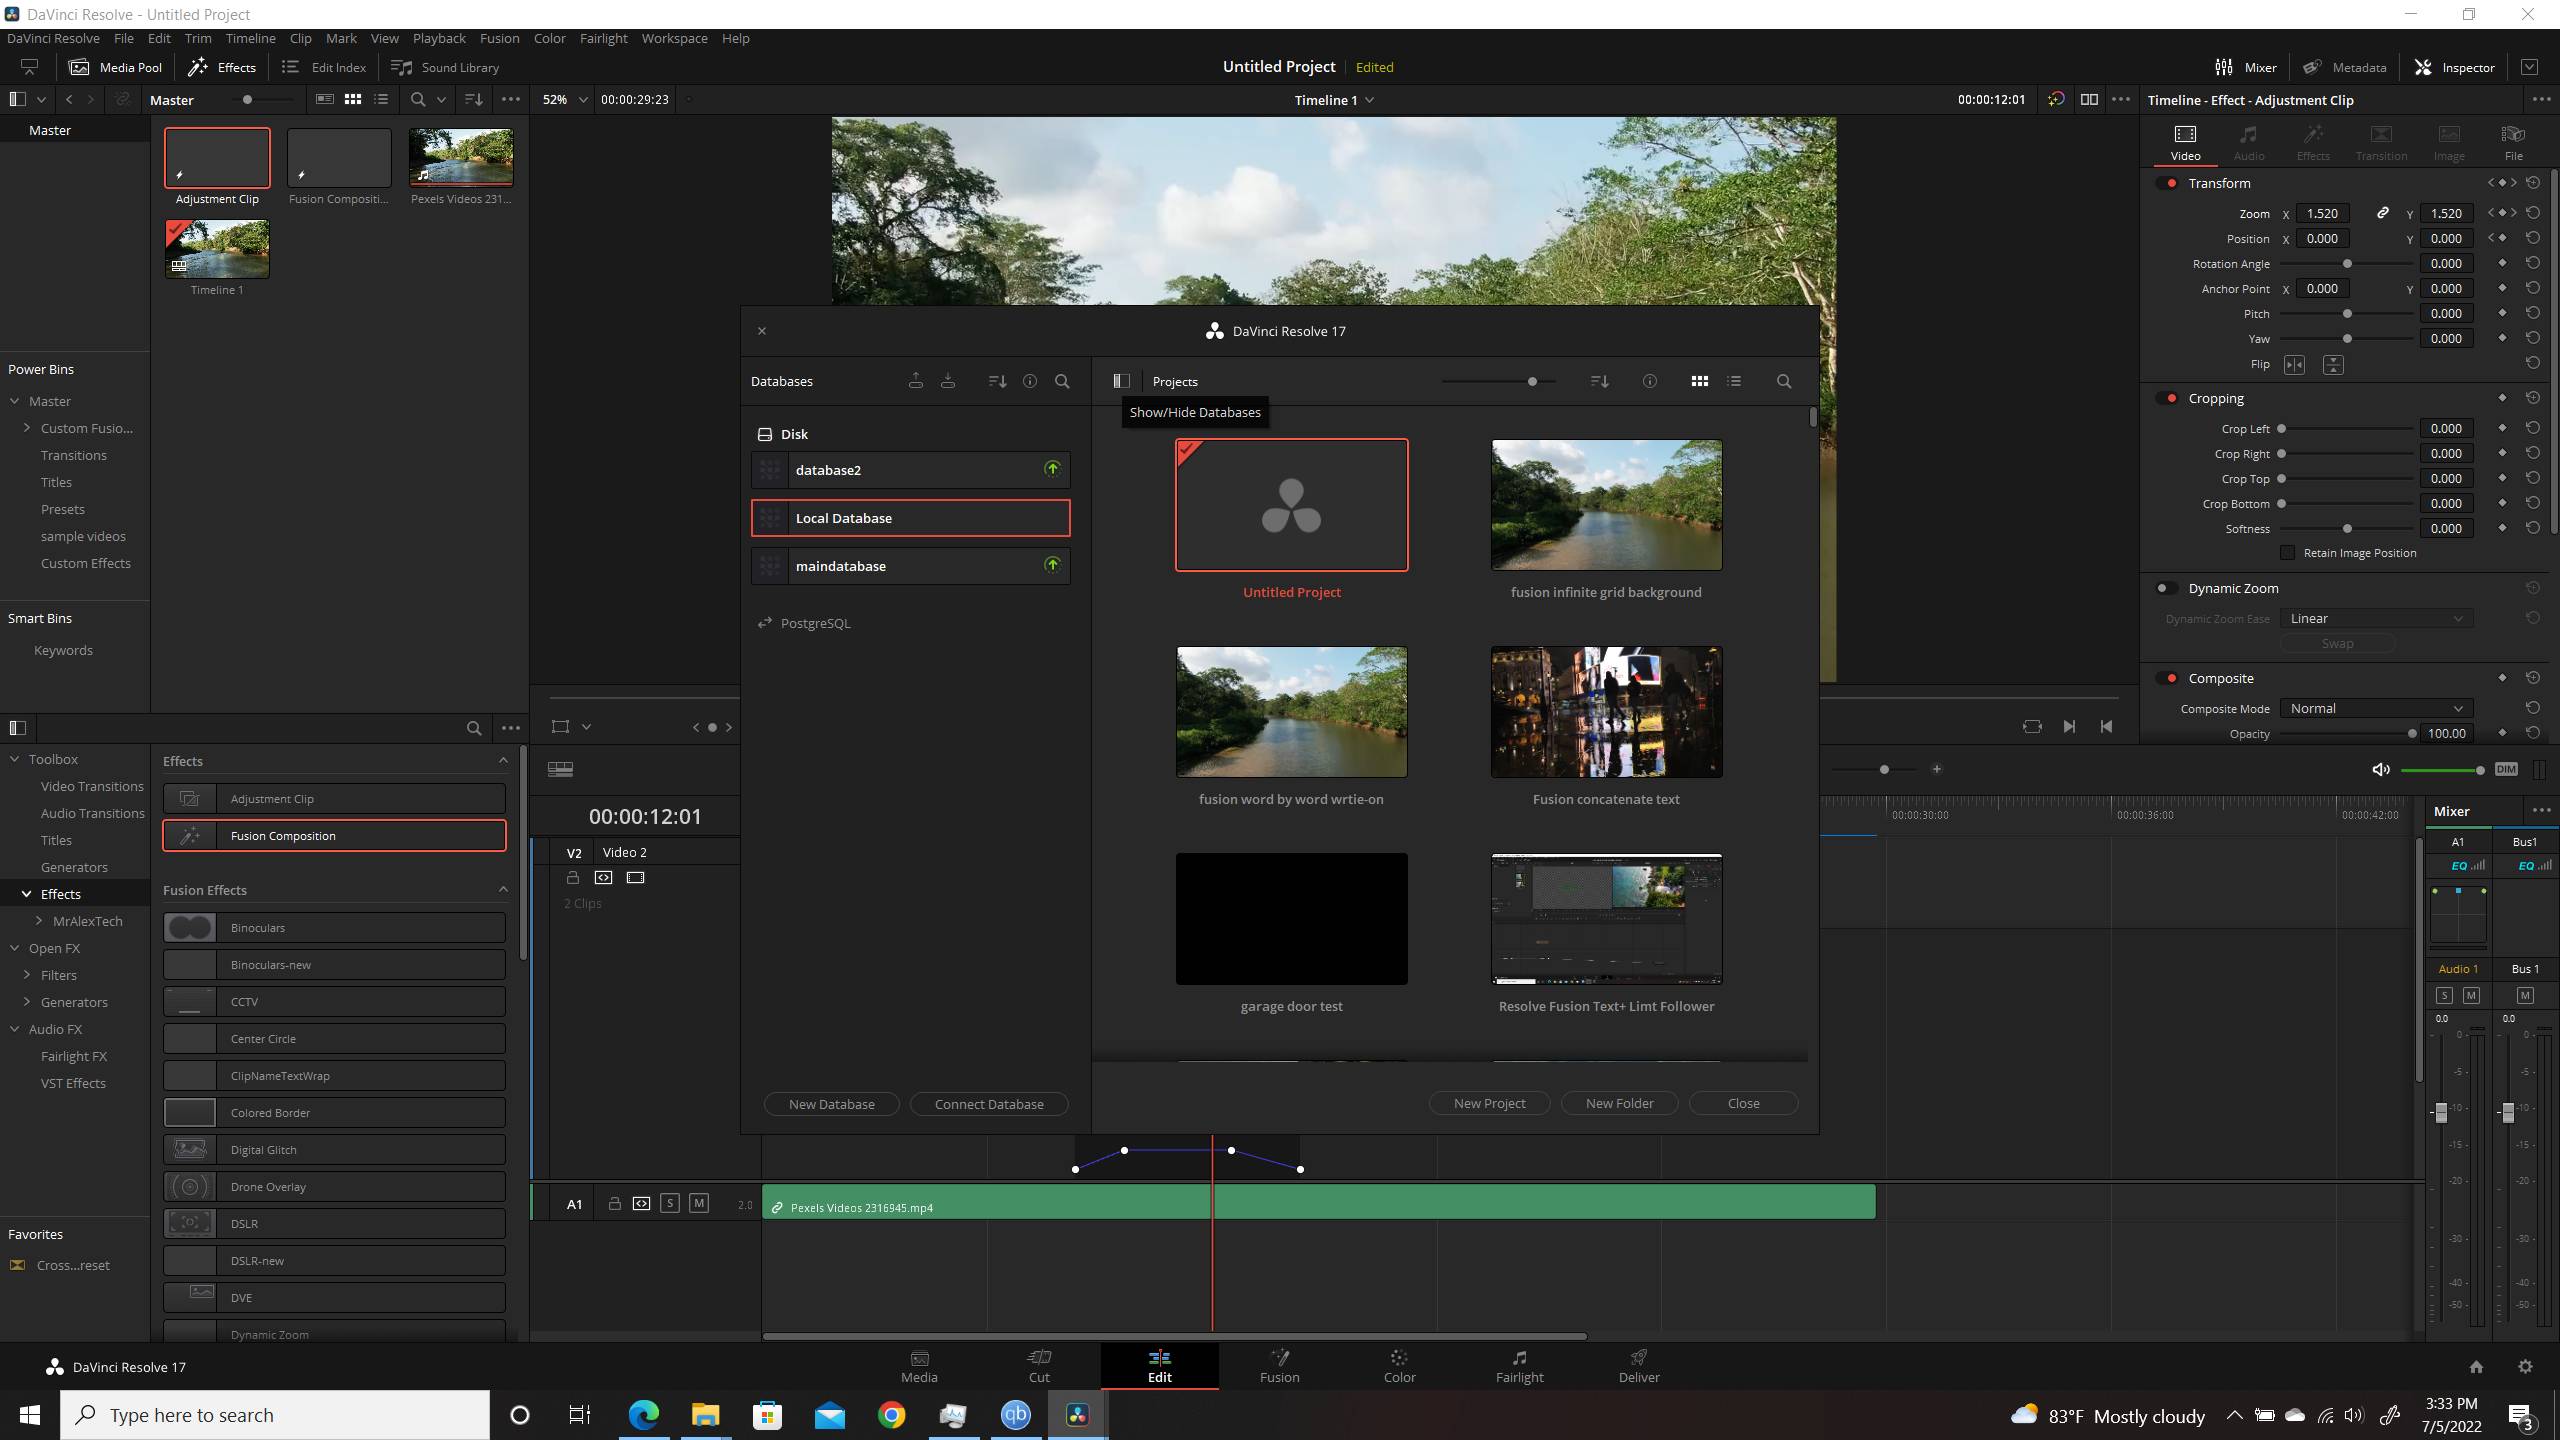Image resolution: width=2560 pixels, height=1440 pixels.
Task: Click the database sort order icon
Action: pos(997,381)
